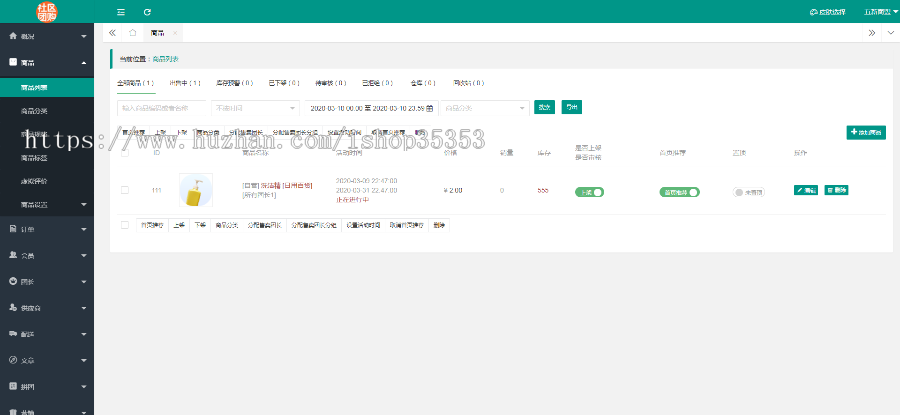This screenshot has height=415, width=900.
Task: Toggle the sidebar with the hamburger icon
Action: (x=121, y=11)
